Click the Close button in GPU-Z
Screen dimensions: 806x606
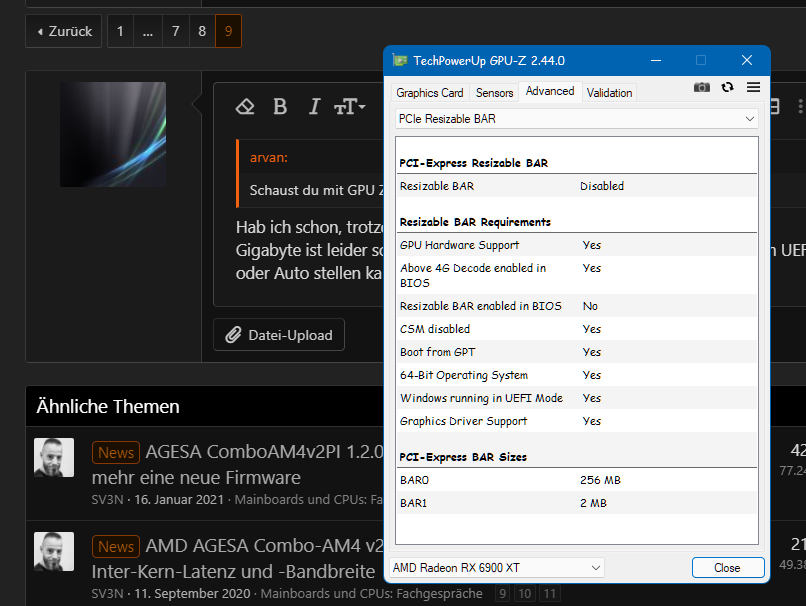coord(728,567)
